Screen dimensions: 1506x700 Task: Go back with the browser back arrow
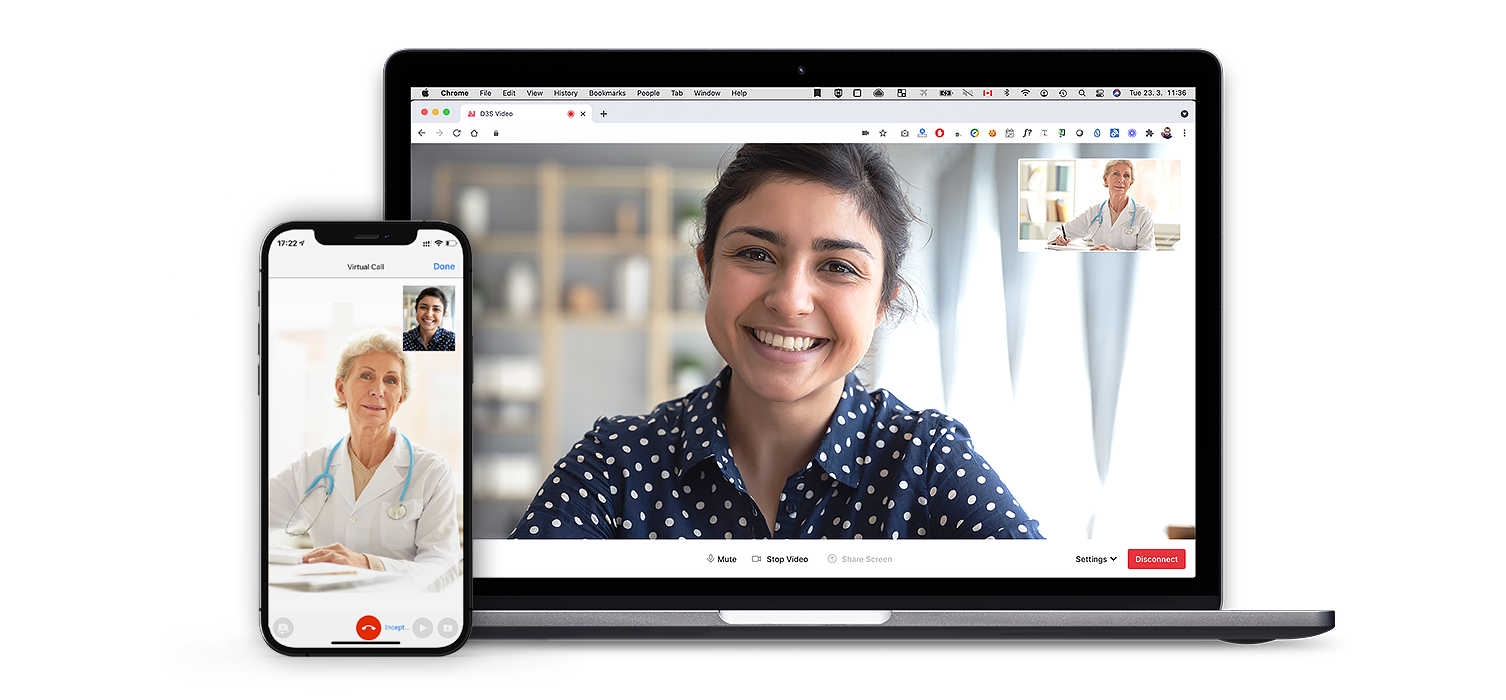[x=421, y=133]
